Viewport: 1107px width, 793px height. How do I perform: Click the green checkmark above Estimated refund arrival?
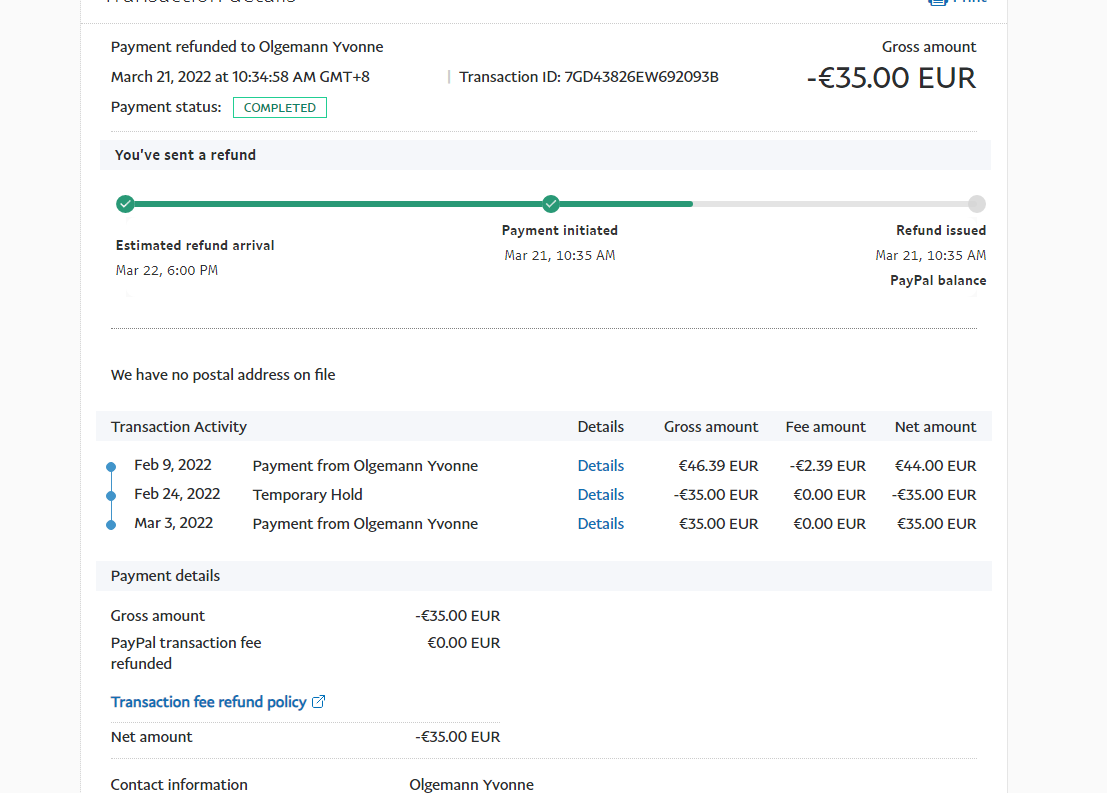pyautogui.click(x=125, y=204)
